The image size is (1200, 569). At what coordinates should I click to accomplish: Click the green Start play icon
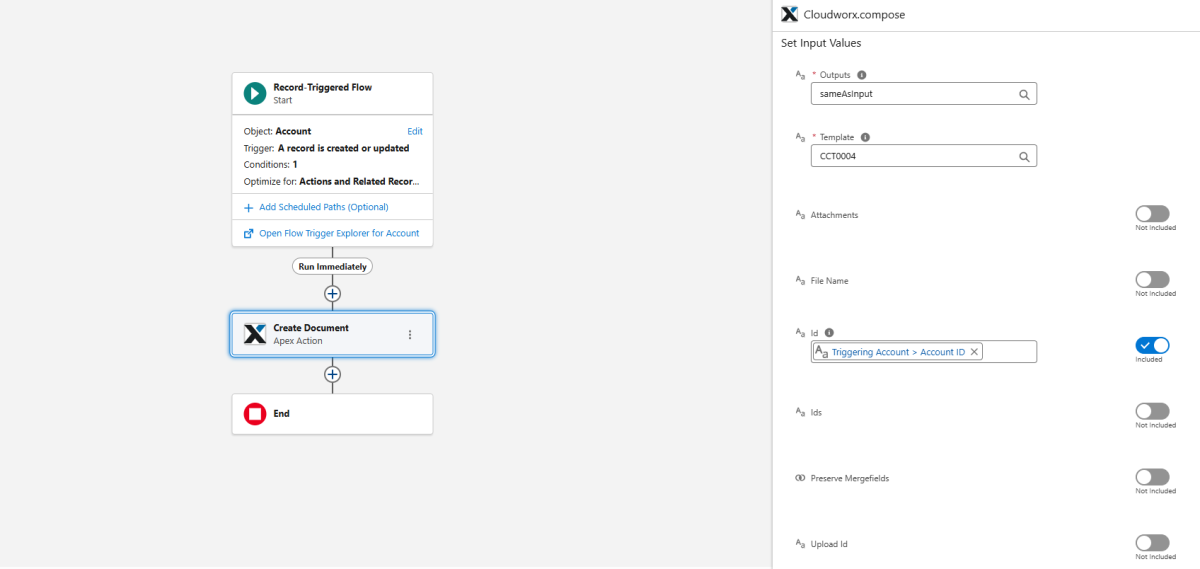point(255,93)
